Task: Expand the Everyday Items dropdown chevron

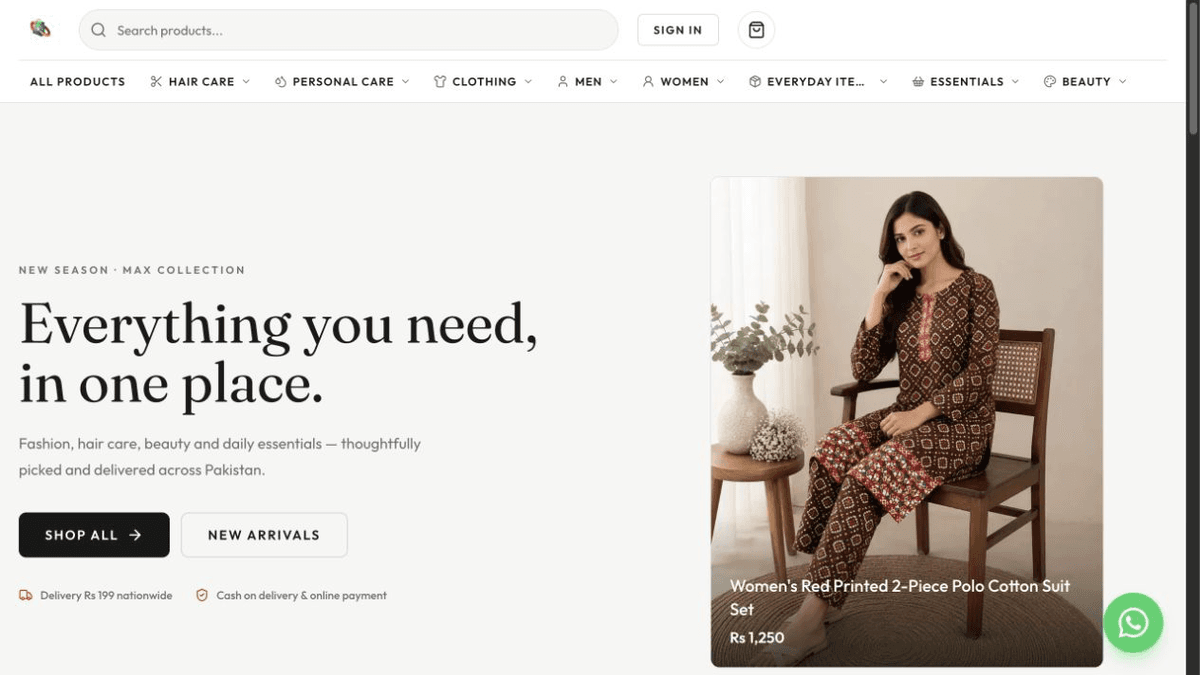Action: point(883,82)
